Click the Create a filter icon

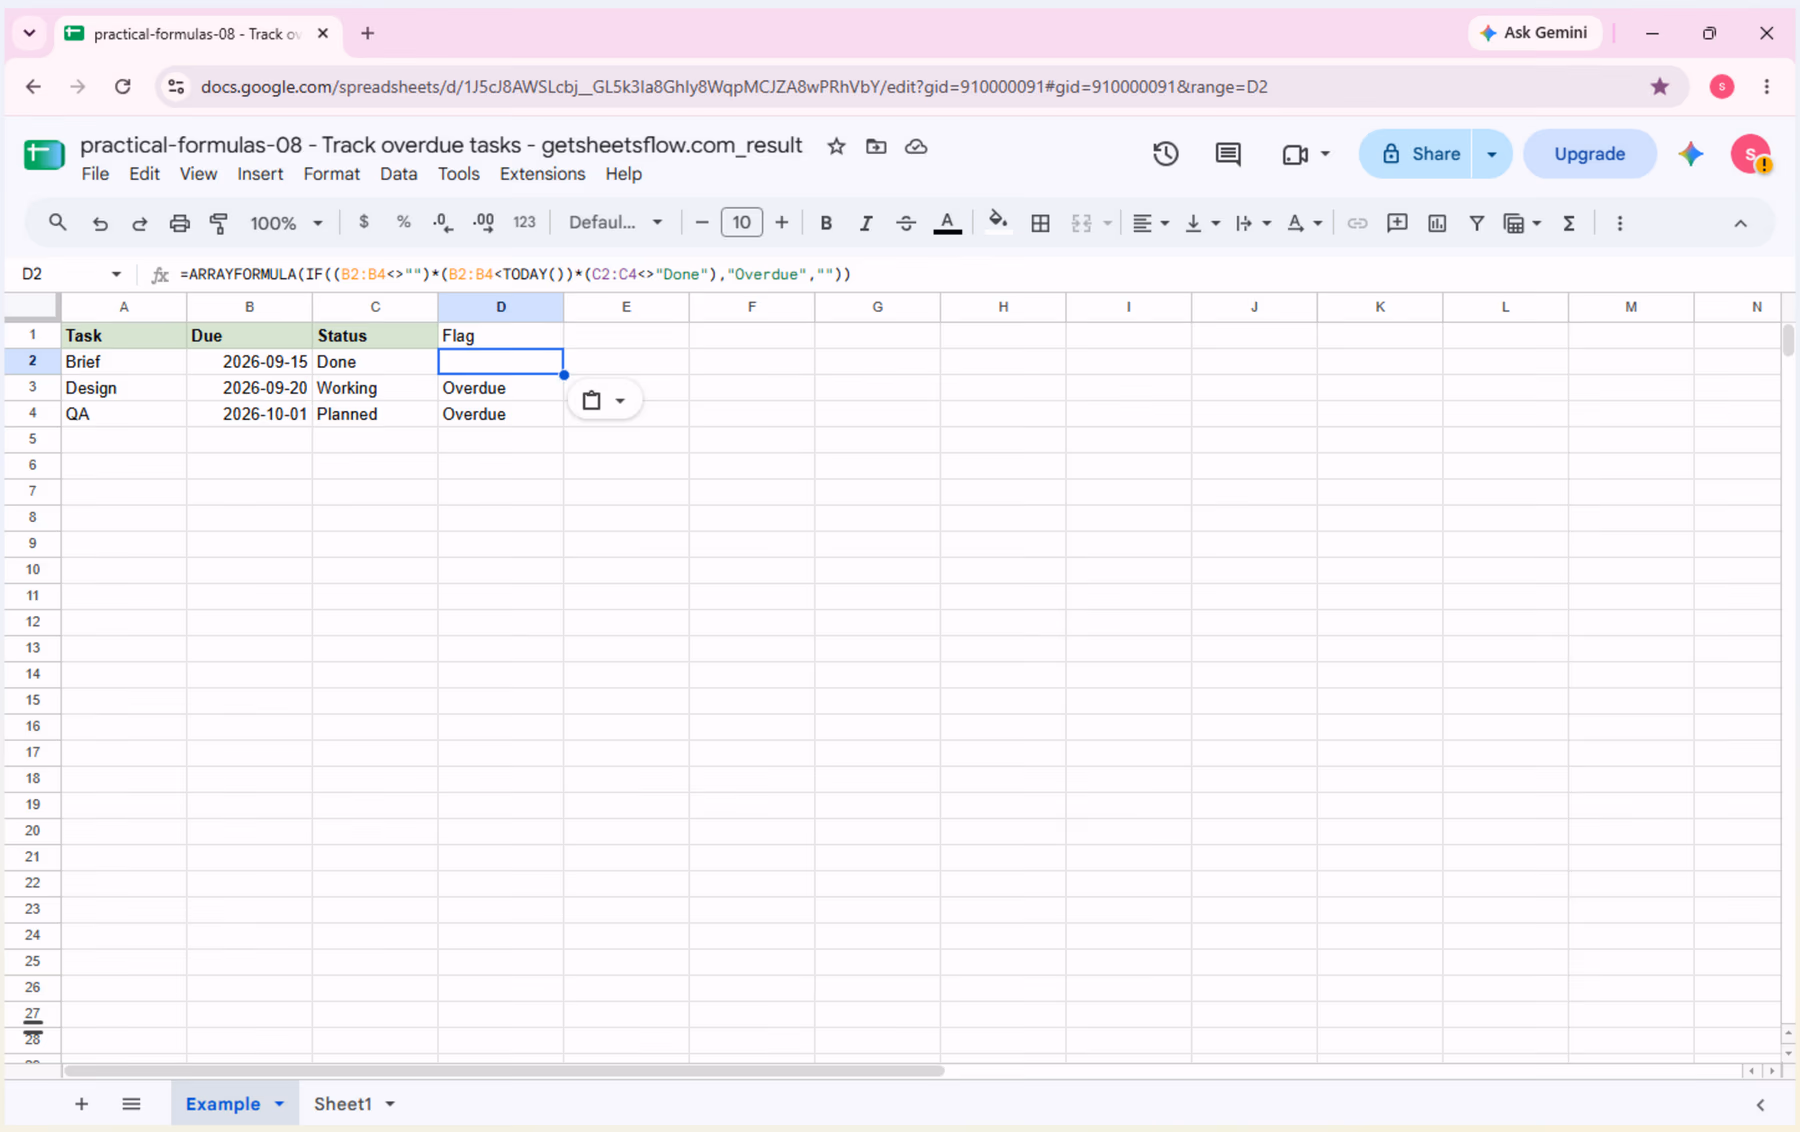[x=1476, y=223]
